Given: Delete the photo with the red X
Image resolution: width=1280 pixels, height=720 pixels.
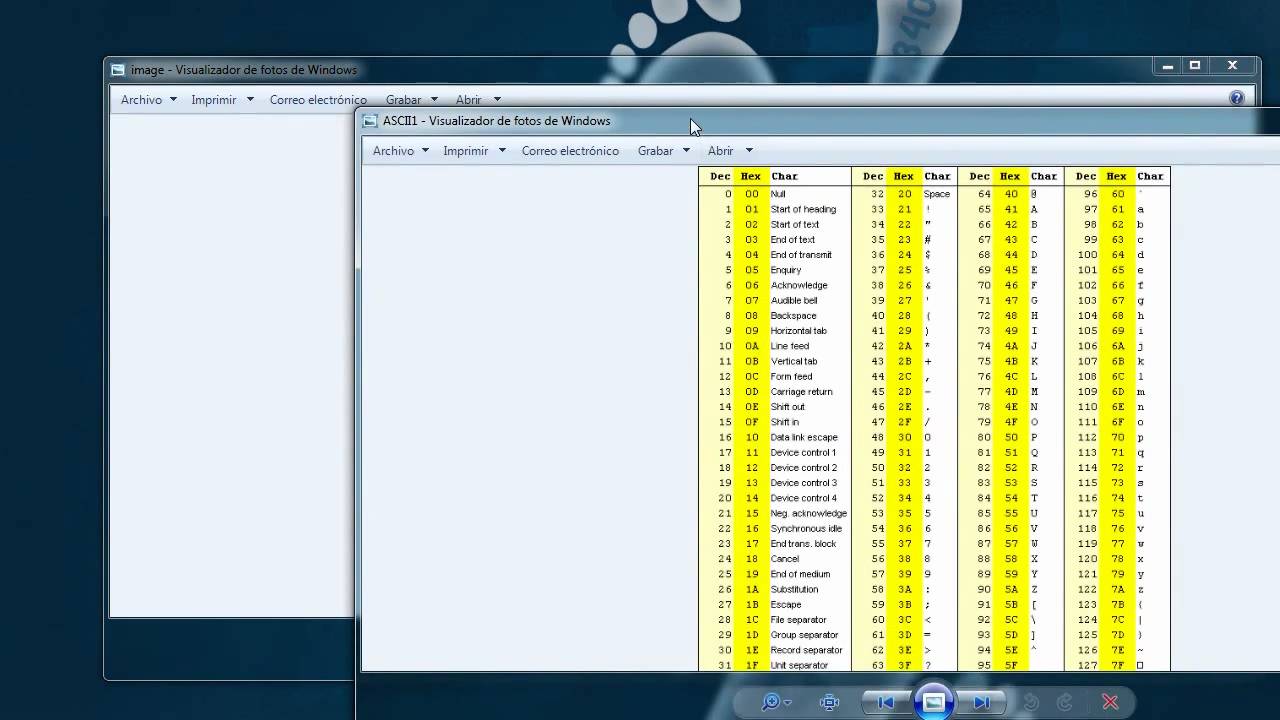Looking at the screenshot, I should point(1110,702).
